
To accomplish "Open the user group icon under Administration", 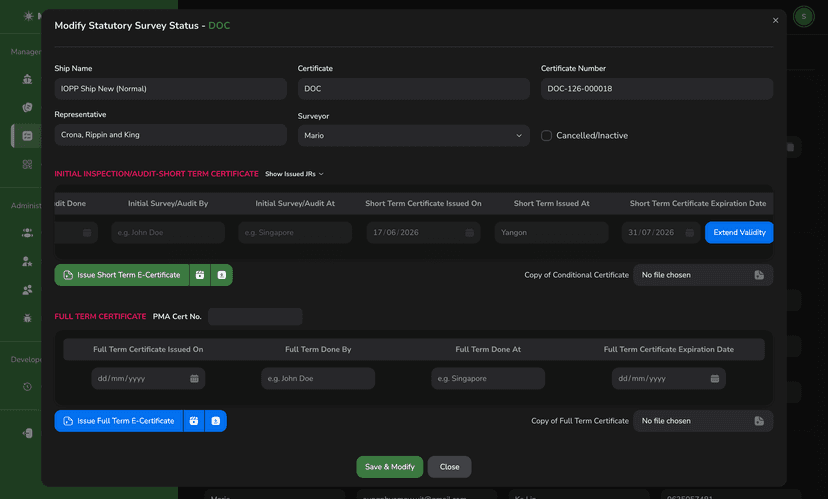I will 27,233.
